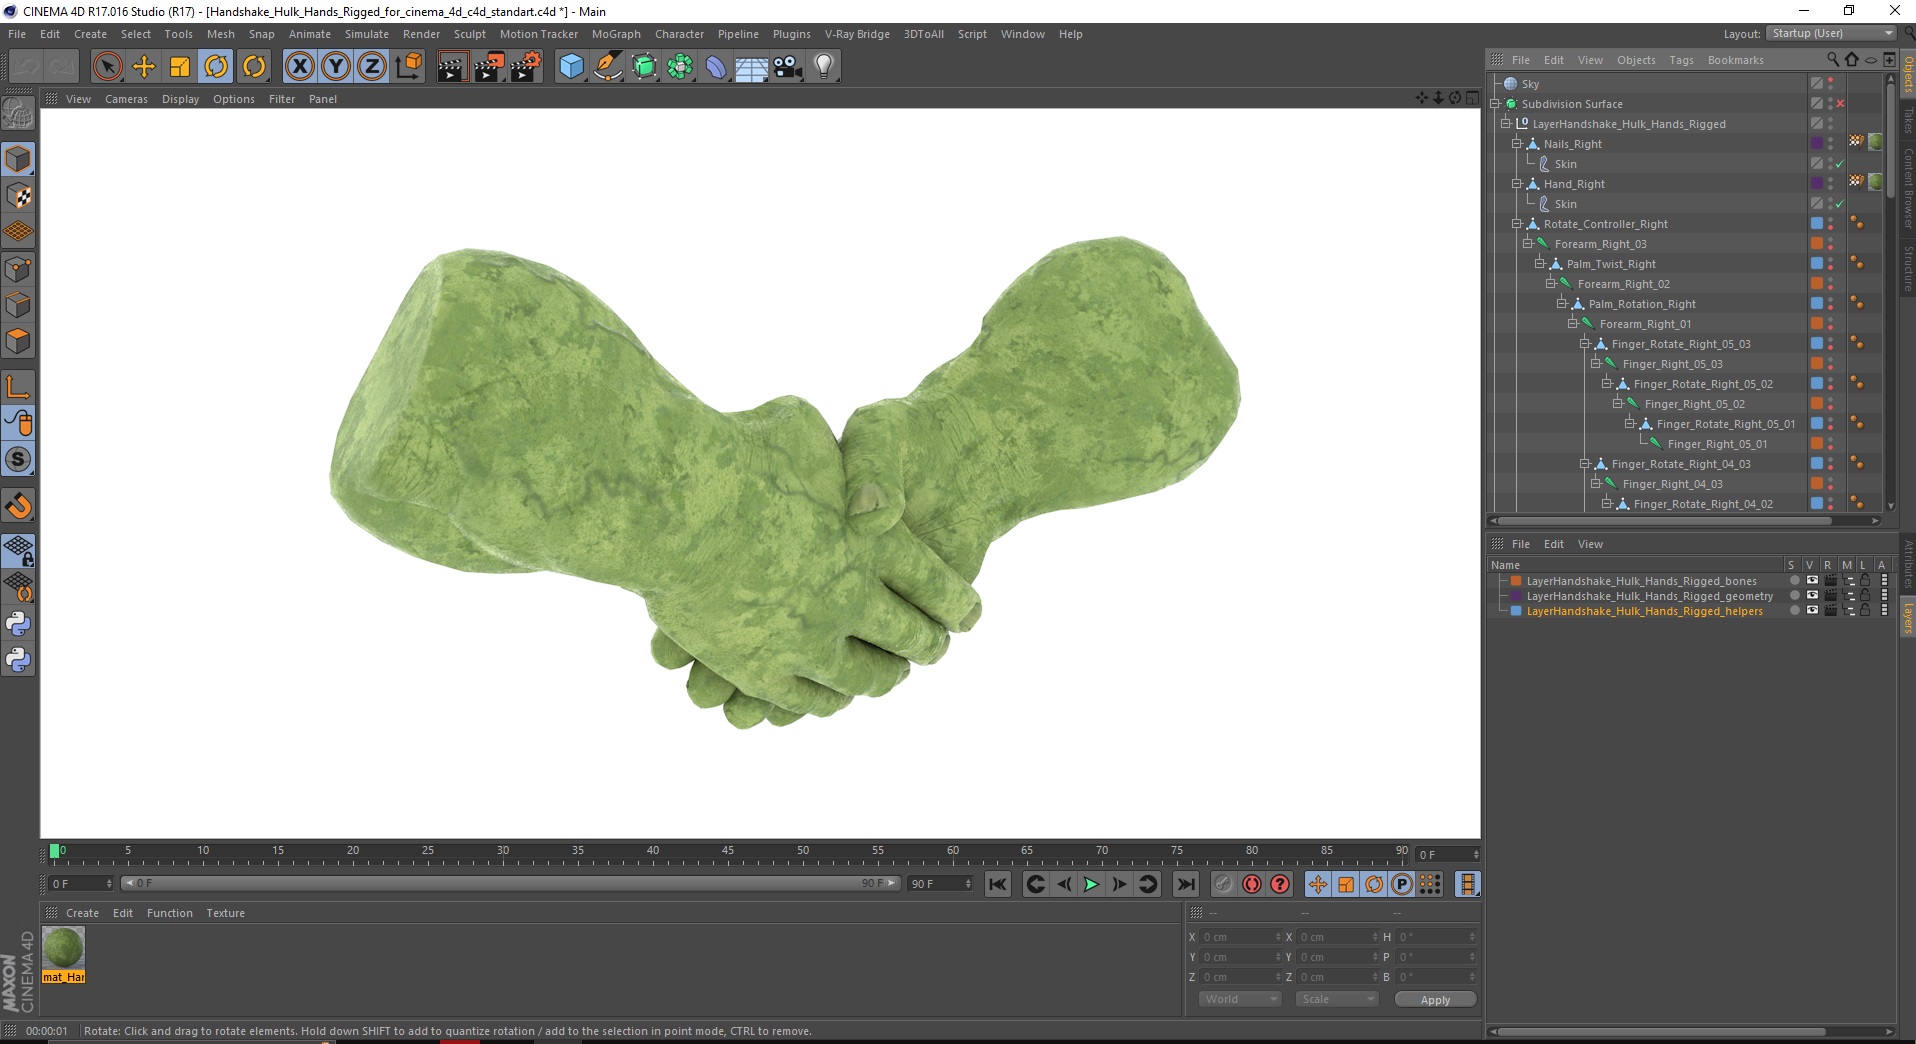Select LayerHandshake_Hulk_Hands_Rigged_bones layer

1641,581
